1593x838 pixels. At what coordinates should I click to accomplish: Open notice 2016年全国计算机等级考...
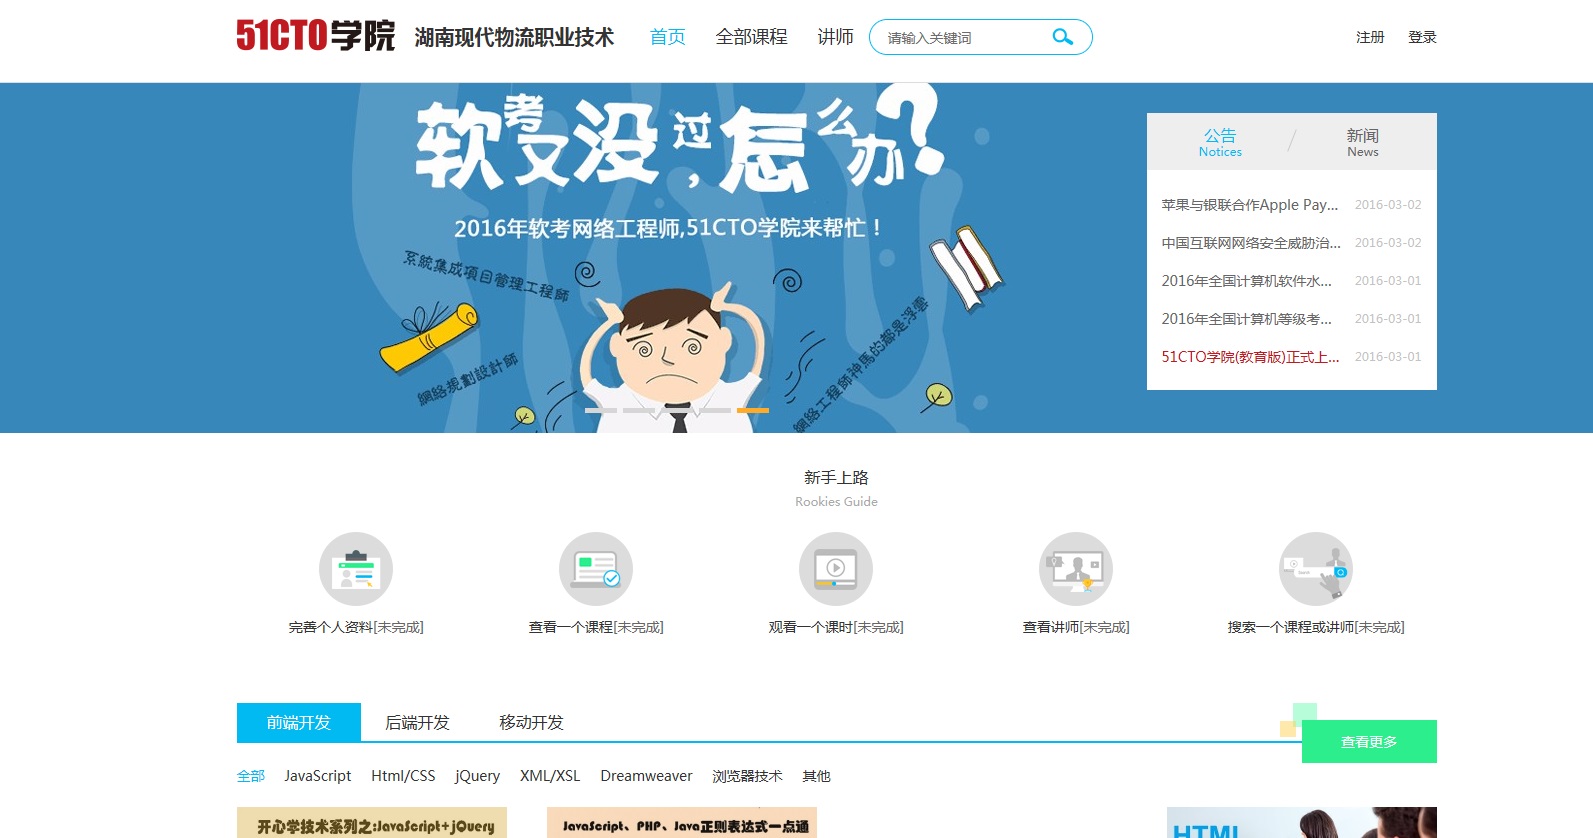pyautogui.click(x=1247, y=319)
